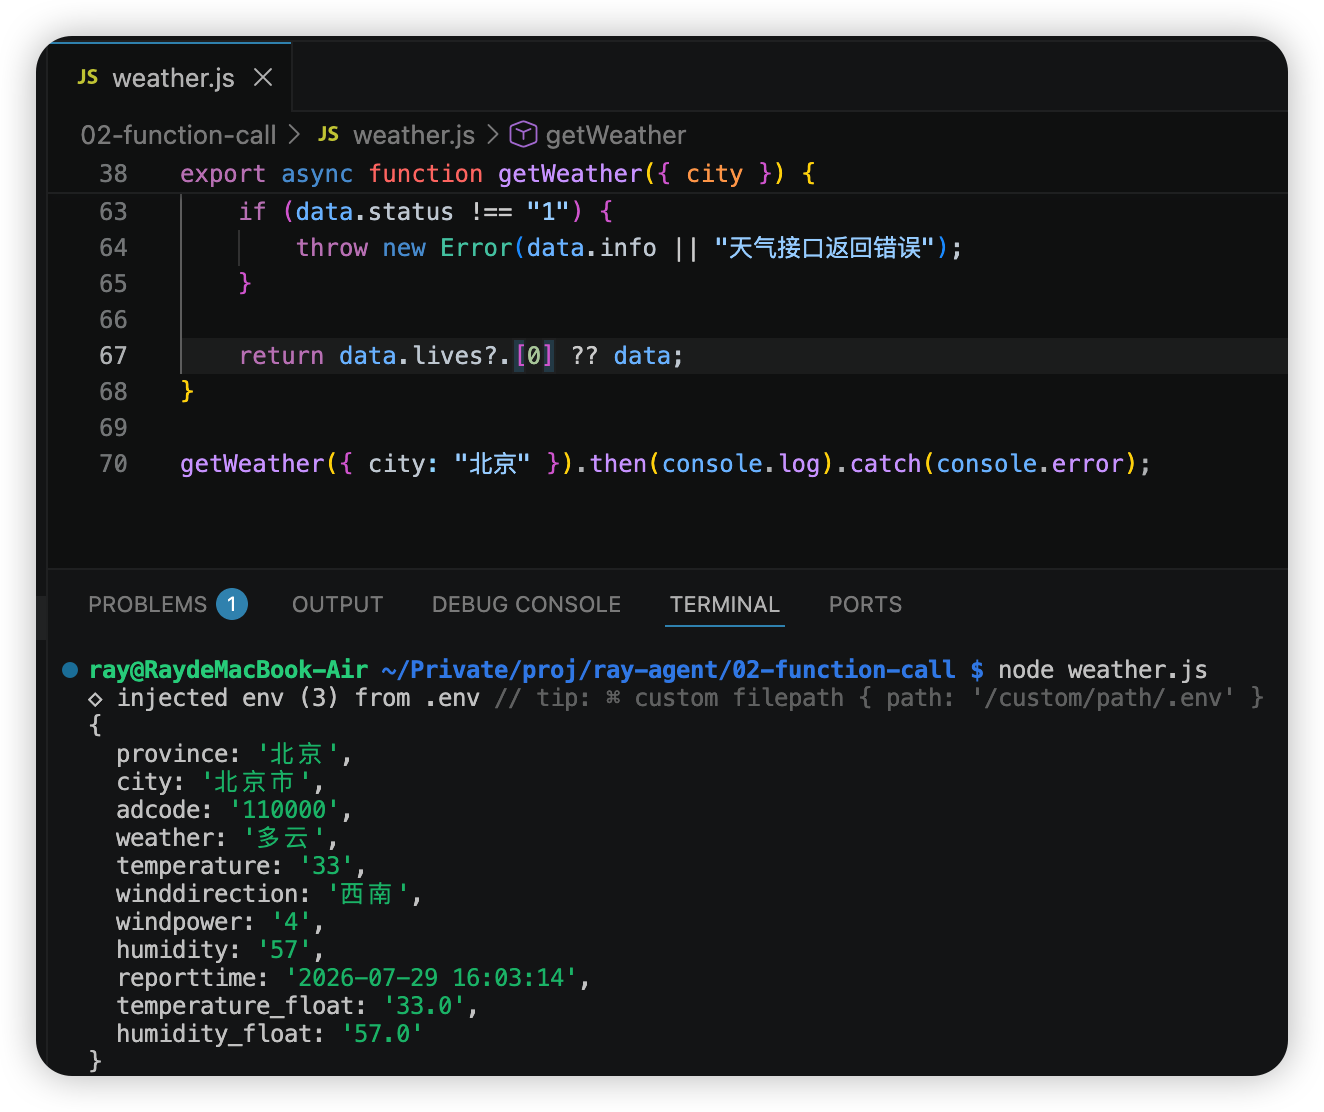
Task: Open 02-function-call breadcrumb folder
Action: coord(178,135)
